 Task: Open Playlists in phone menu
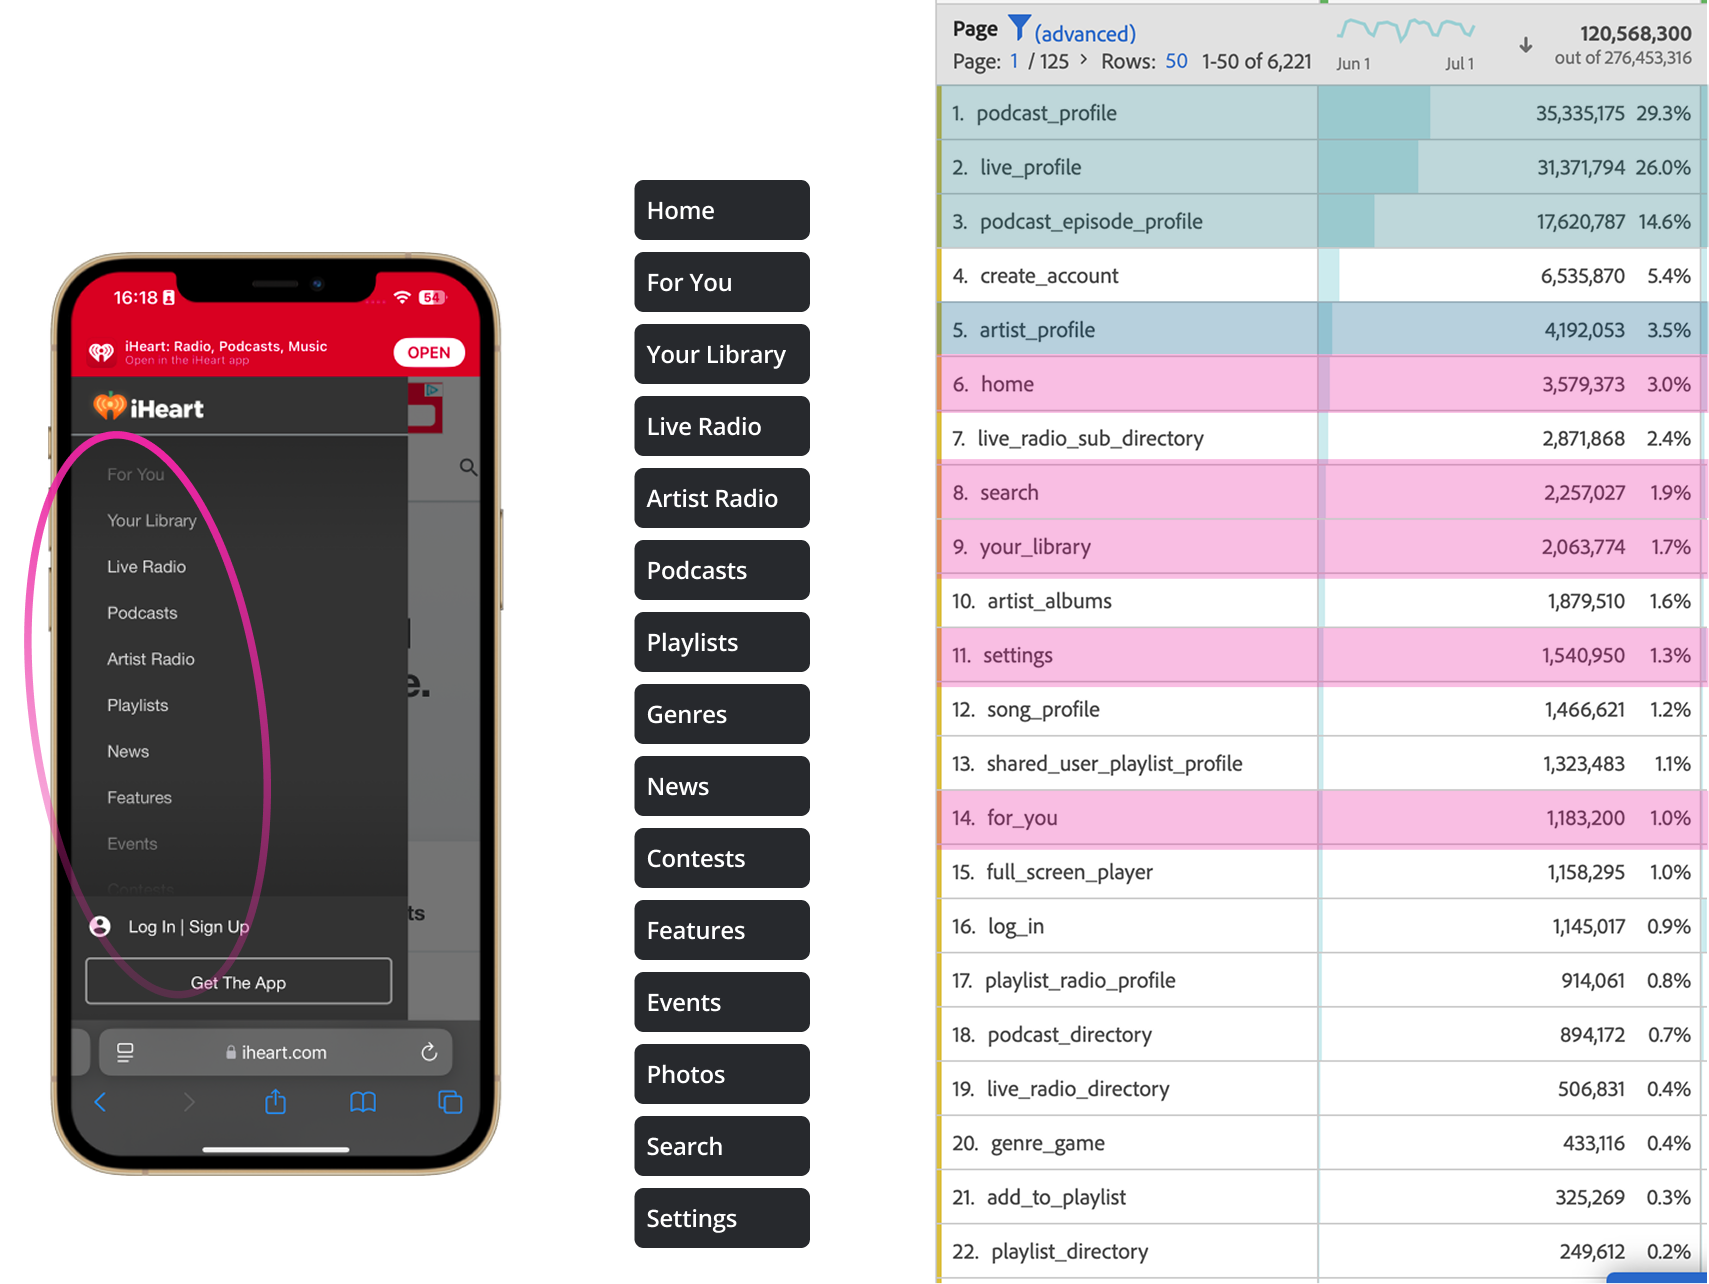click(x=138, y=705)
